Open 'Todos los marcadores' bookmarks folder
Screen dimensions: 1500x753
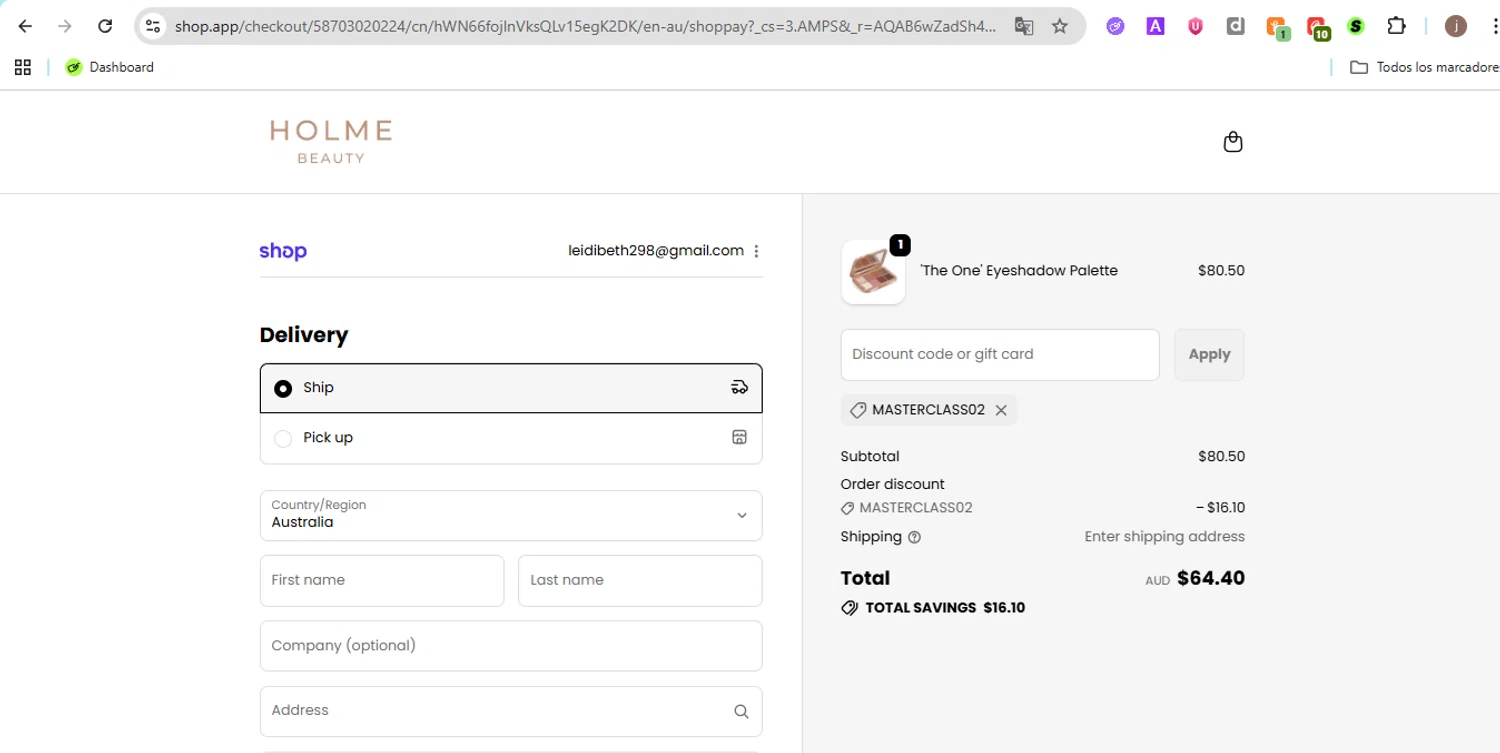click(x=1424, y=67)
